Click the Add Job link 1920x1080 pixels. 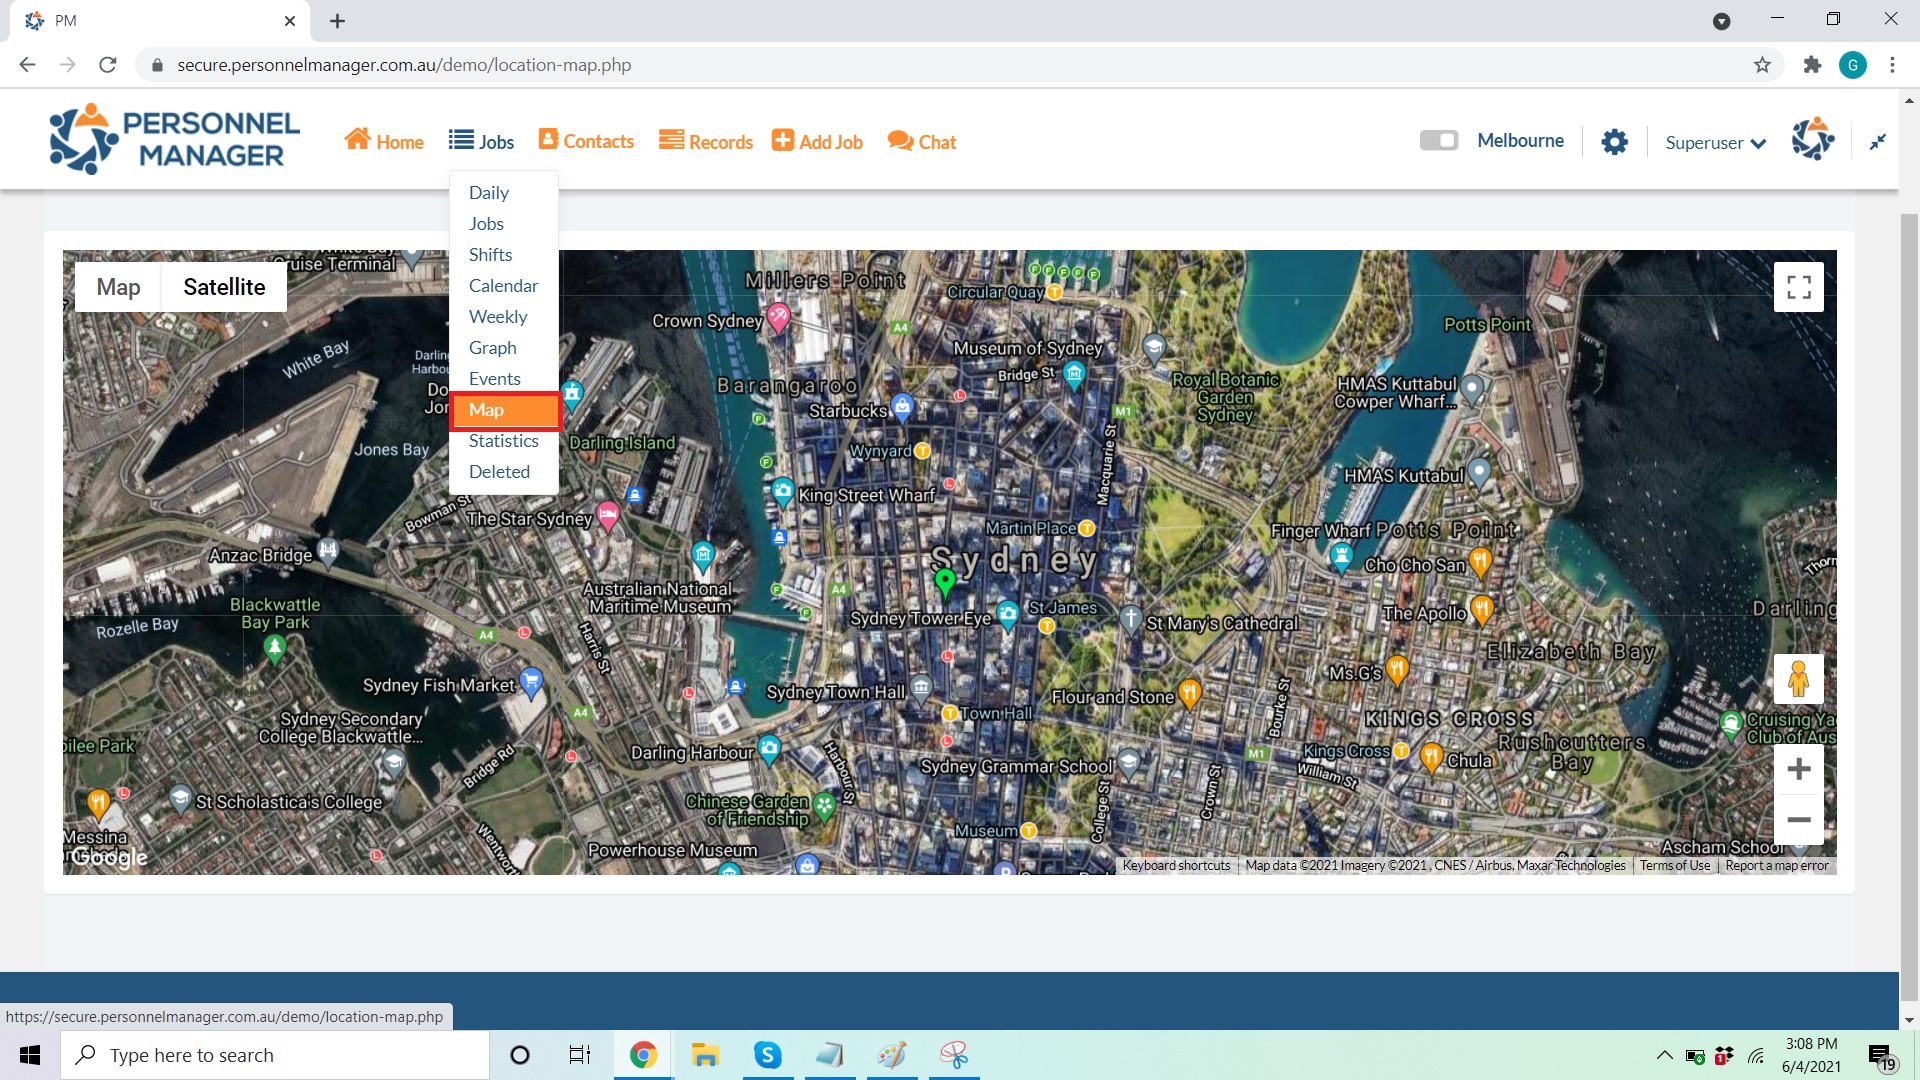click(817, 142)
